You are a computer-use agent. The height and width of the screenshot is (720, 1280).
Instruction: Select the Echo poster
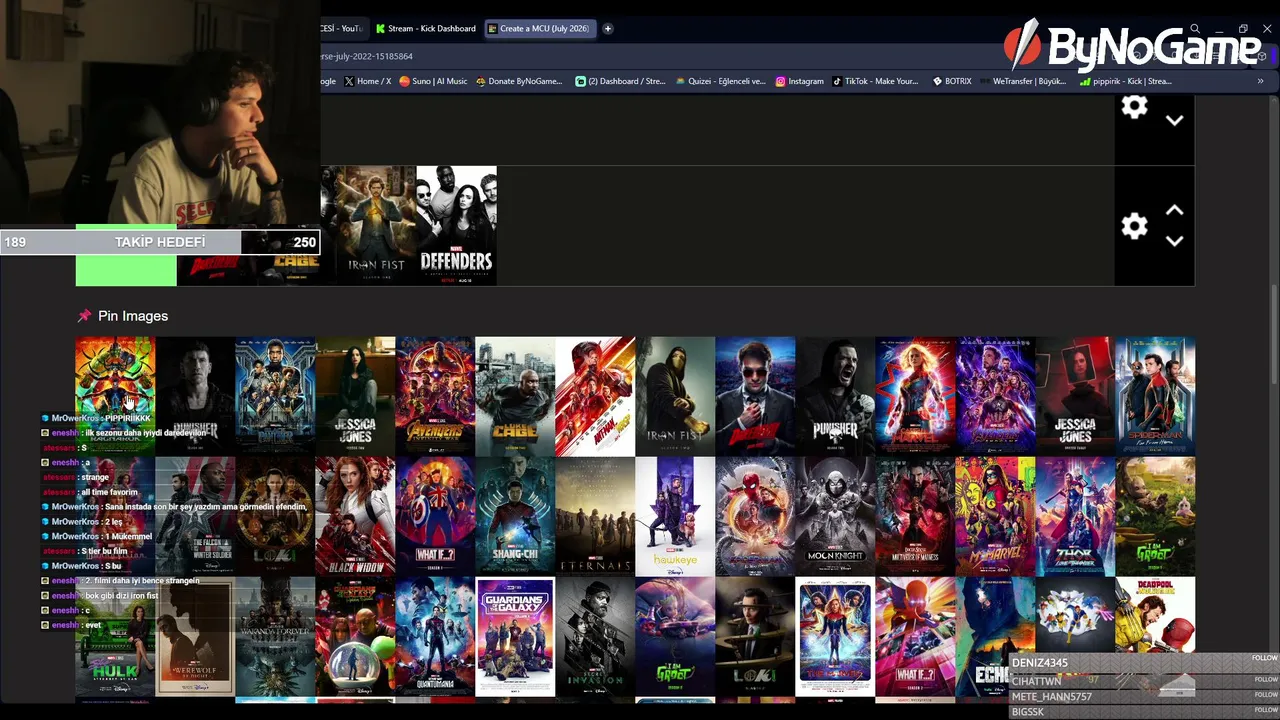(995, 636)
